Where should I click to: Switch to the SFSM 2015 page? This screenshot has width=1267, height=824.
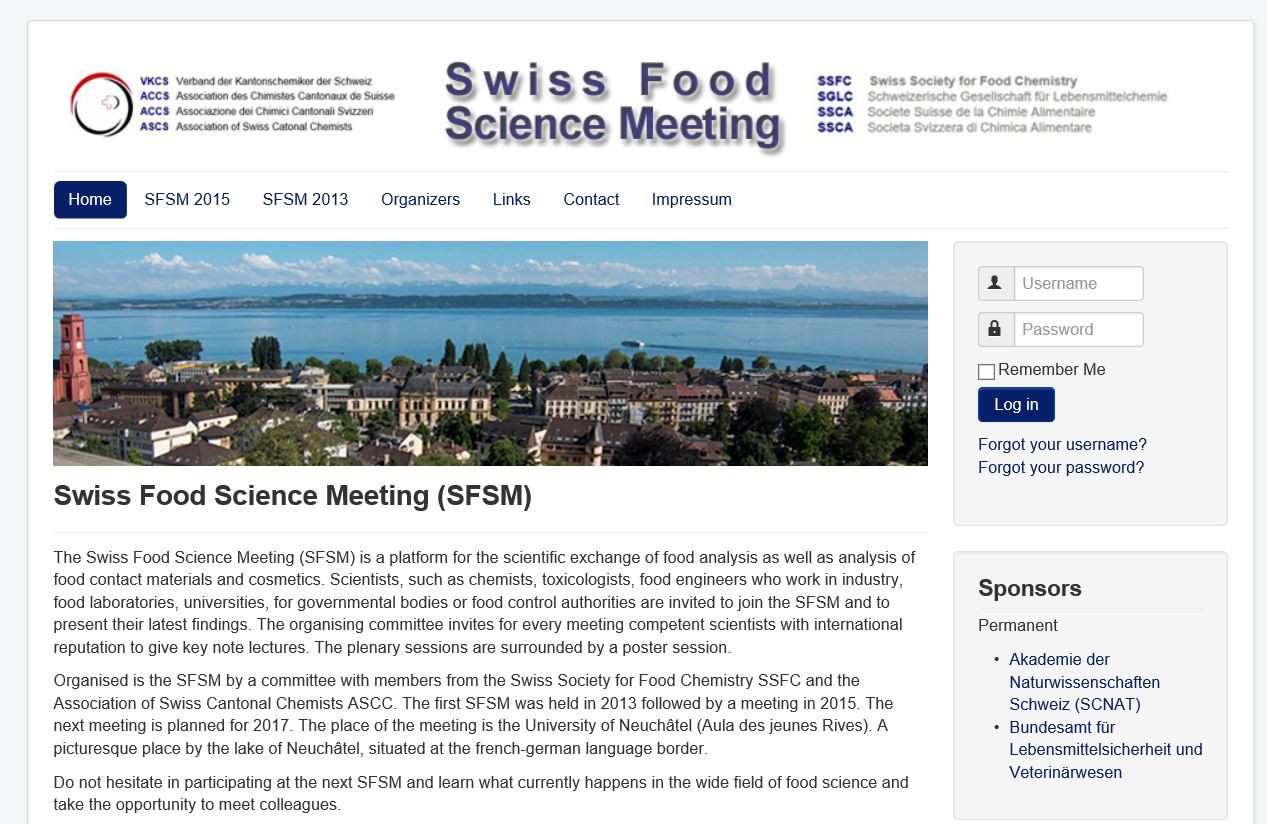click(x=187, y=199)
